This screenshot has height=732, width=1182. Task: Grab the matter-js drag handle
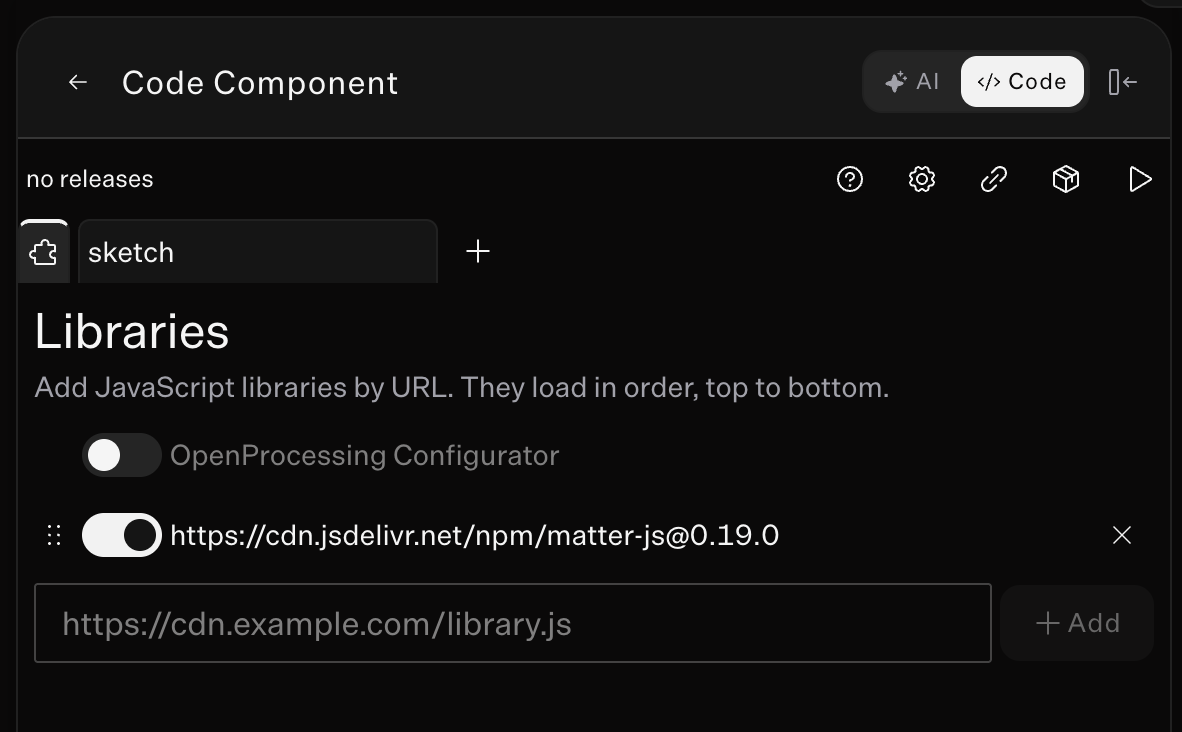tap(54, 535)
